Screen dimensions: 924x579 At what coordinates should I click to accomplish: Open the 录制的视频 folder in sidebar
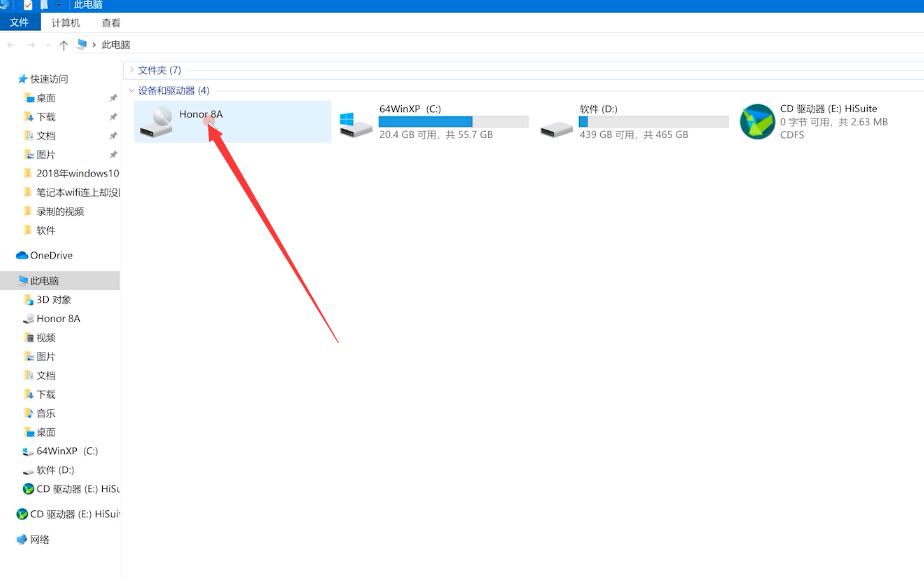(54, 211)
